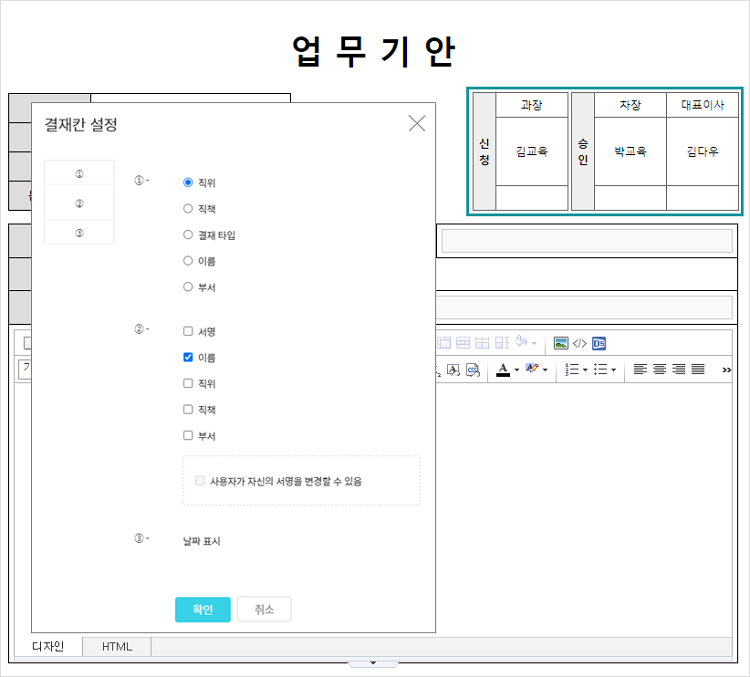Viewport: 750px width, 677px height.
Task: Close the 결재칸 설정 dialog
Action: pyautogui.click(x=417, y=123)
